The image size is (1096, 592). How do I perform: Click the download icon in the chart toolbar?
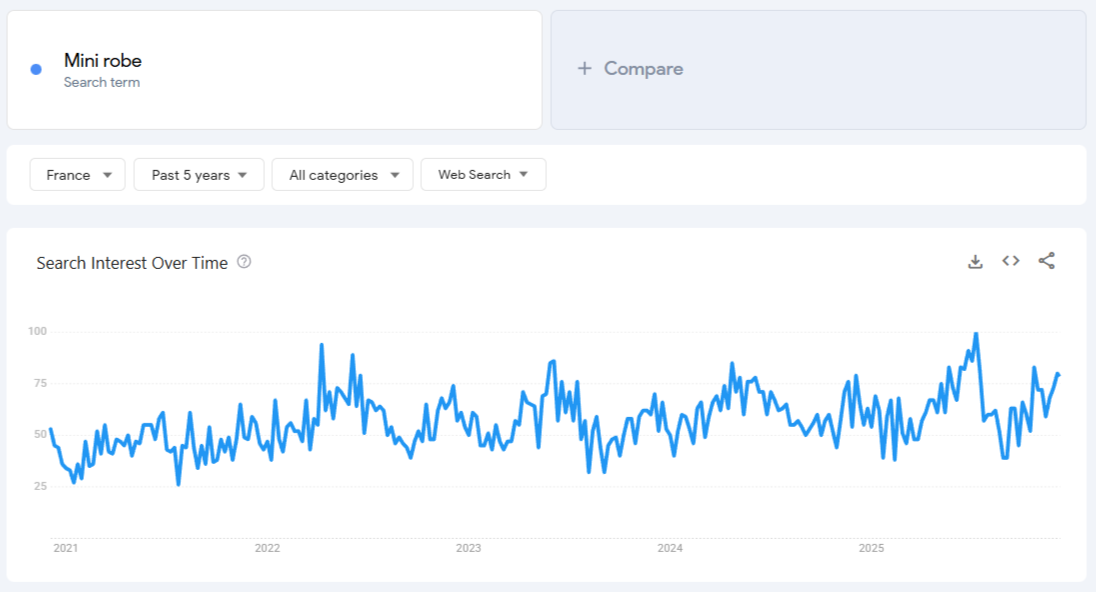(975, 261)
